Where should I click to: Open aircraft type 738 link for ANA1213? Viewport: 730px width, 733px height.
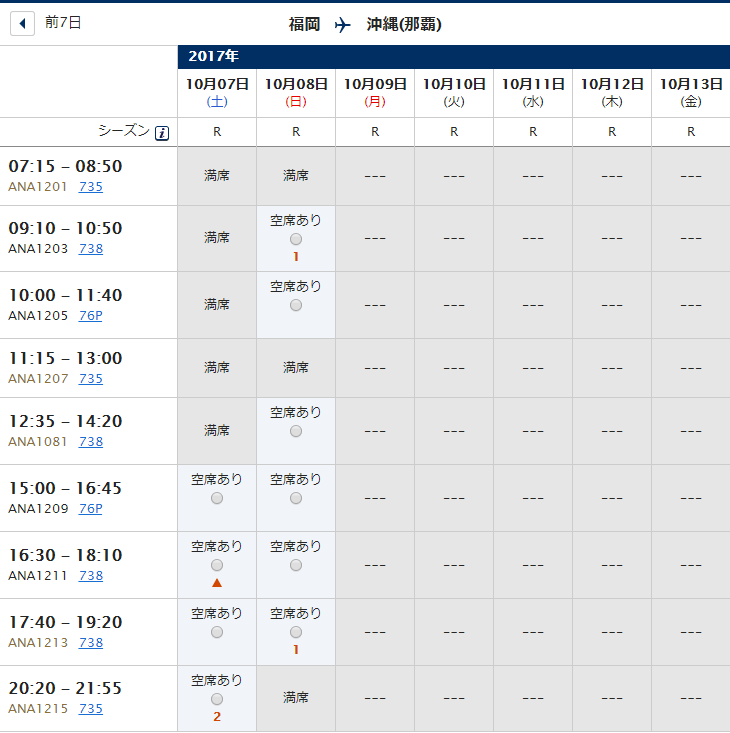pos(91,643)
